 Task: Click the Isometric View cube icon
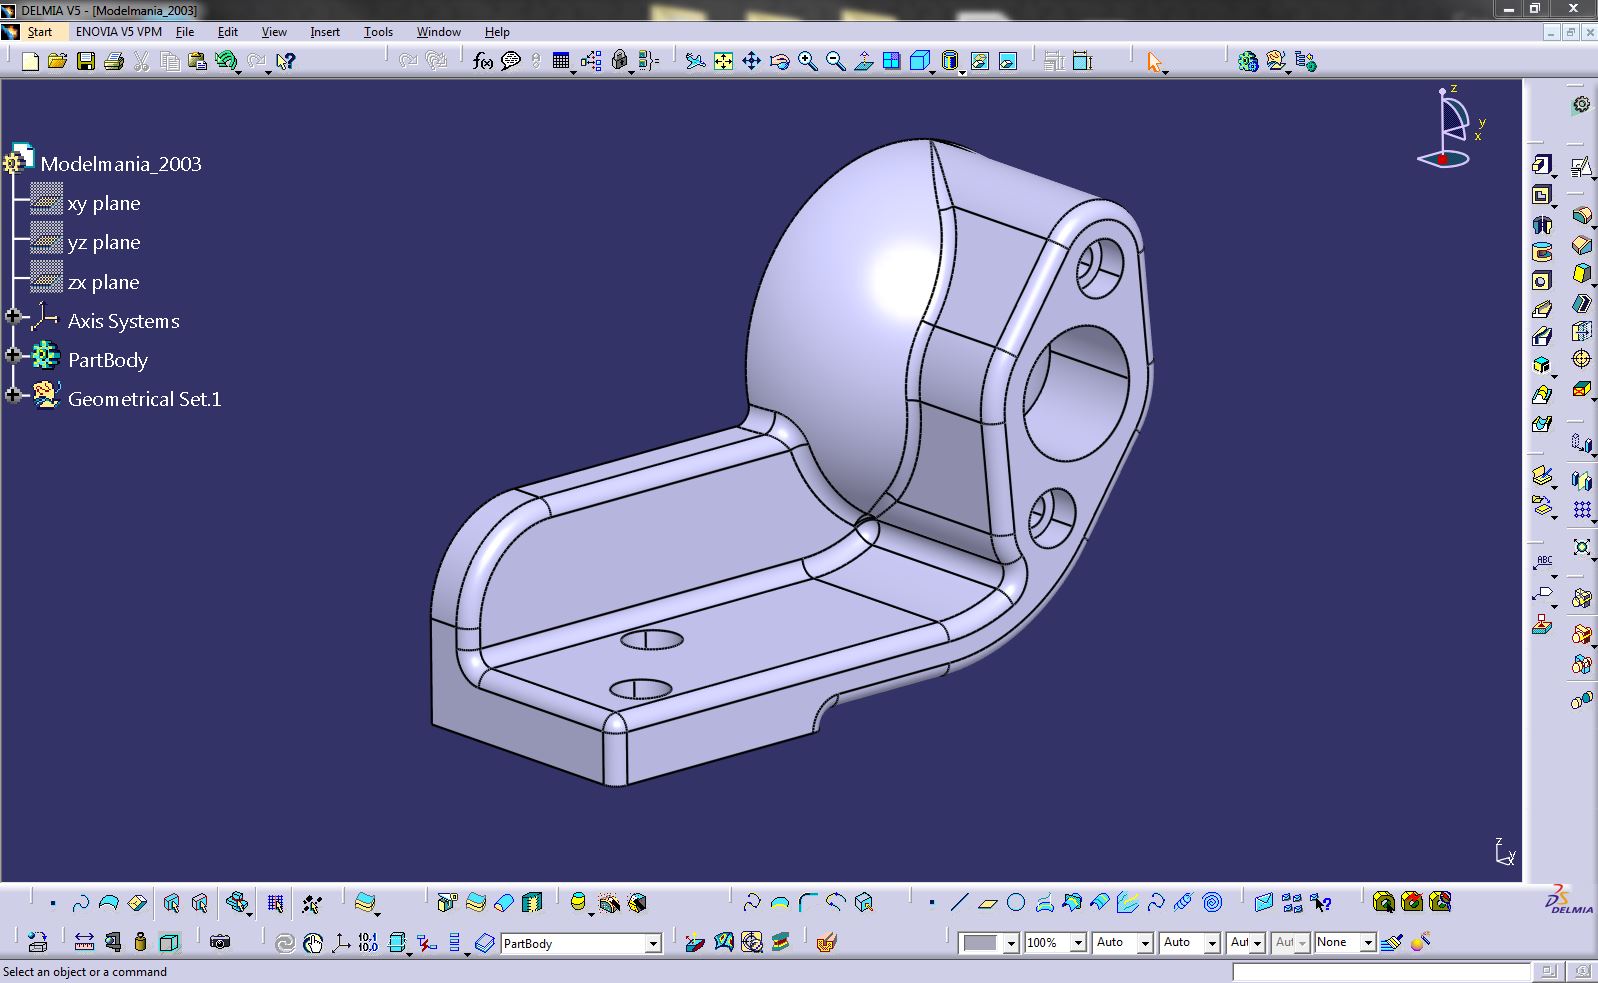click(920, 62)
